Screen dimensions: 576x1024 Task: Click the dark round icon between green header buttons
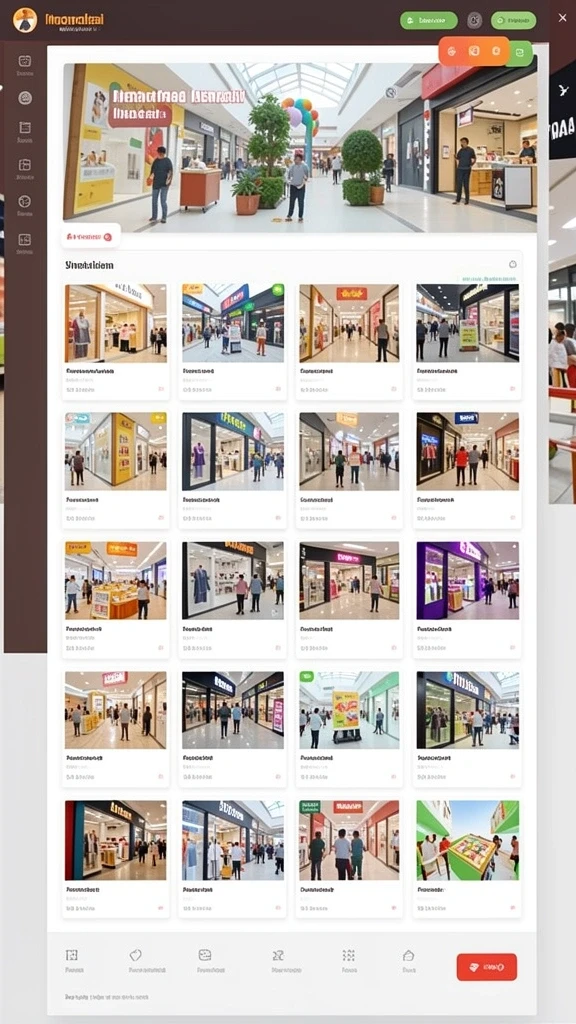pos(474,20)
